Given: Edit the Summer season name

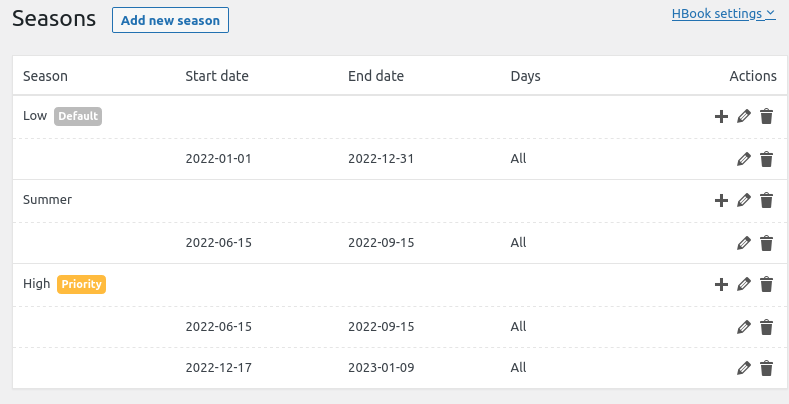Looking at the screenshot, I should (x=743, y=200).
